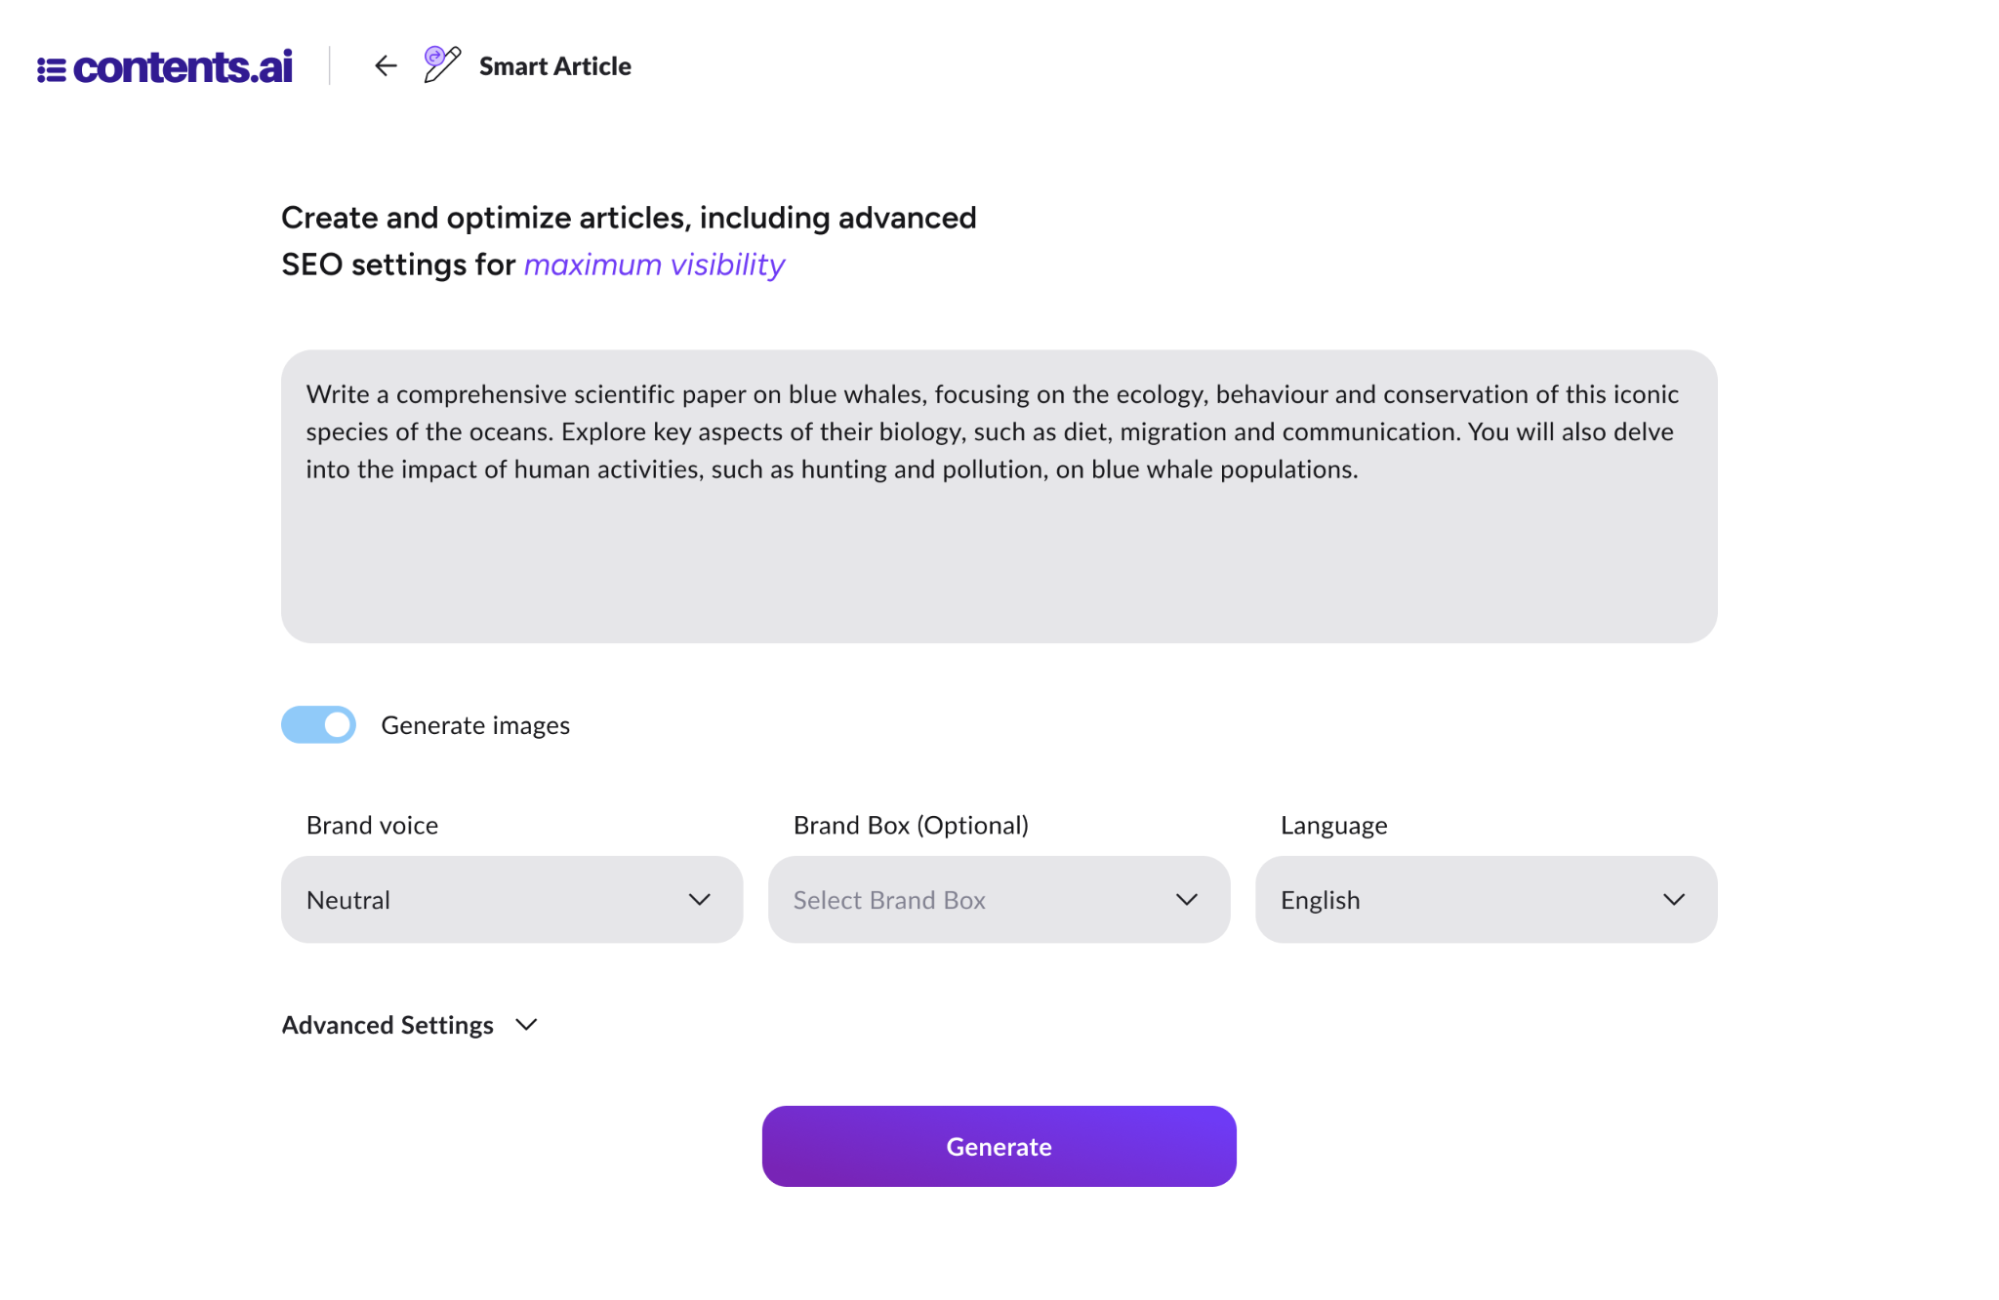Change the Language from English
The image size is (1999, 1300).
tap(1484, 899)
